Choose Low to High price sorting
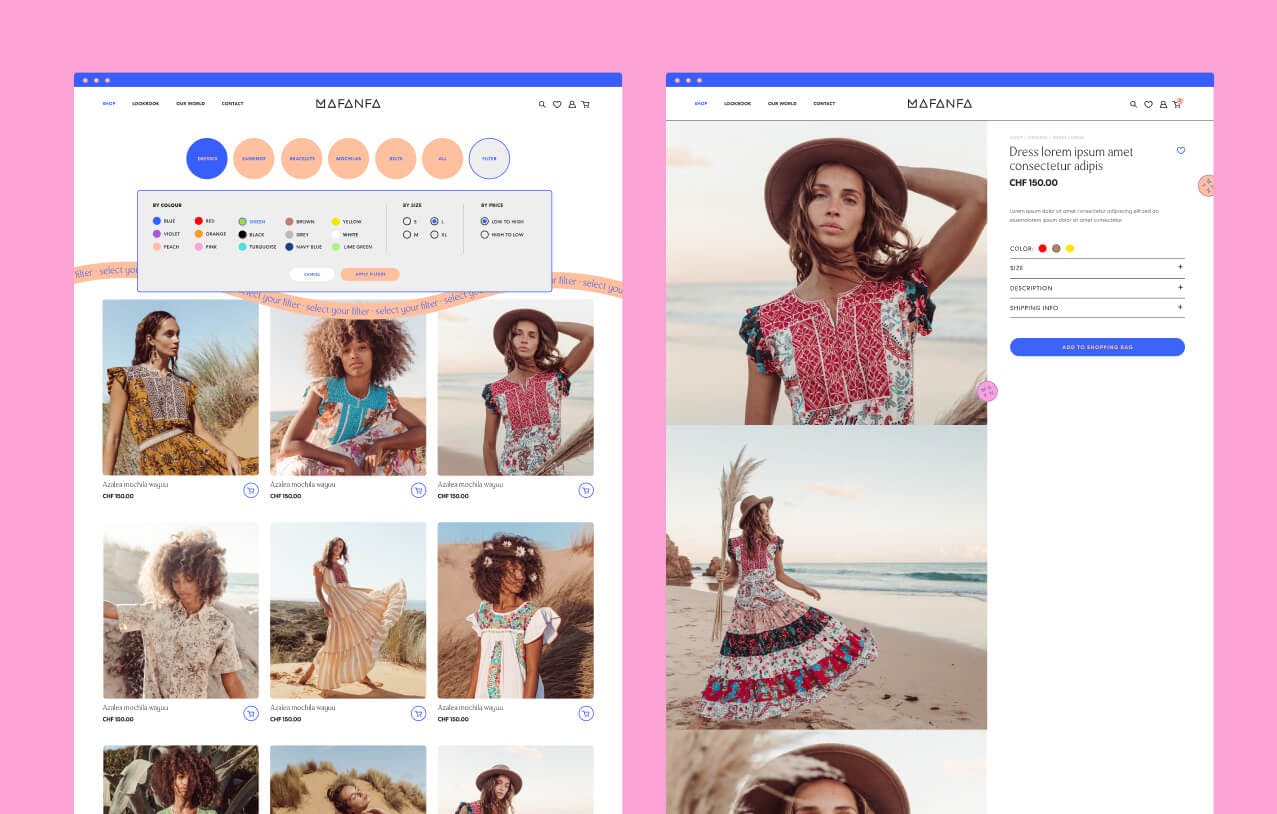The height and width of the screenshot is (814, 1277). click(x=485, y=221)
